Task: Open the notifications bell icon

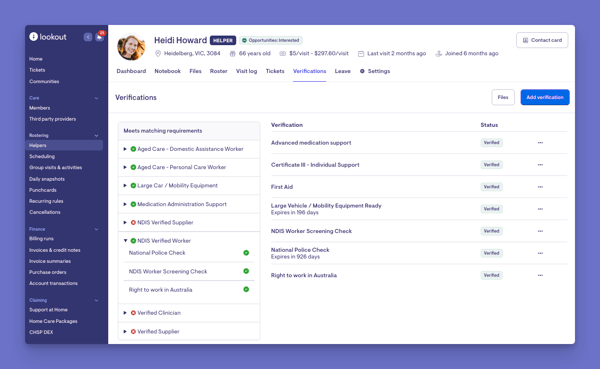Action: click(x=99, y=37)
